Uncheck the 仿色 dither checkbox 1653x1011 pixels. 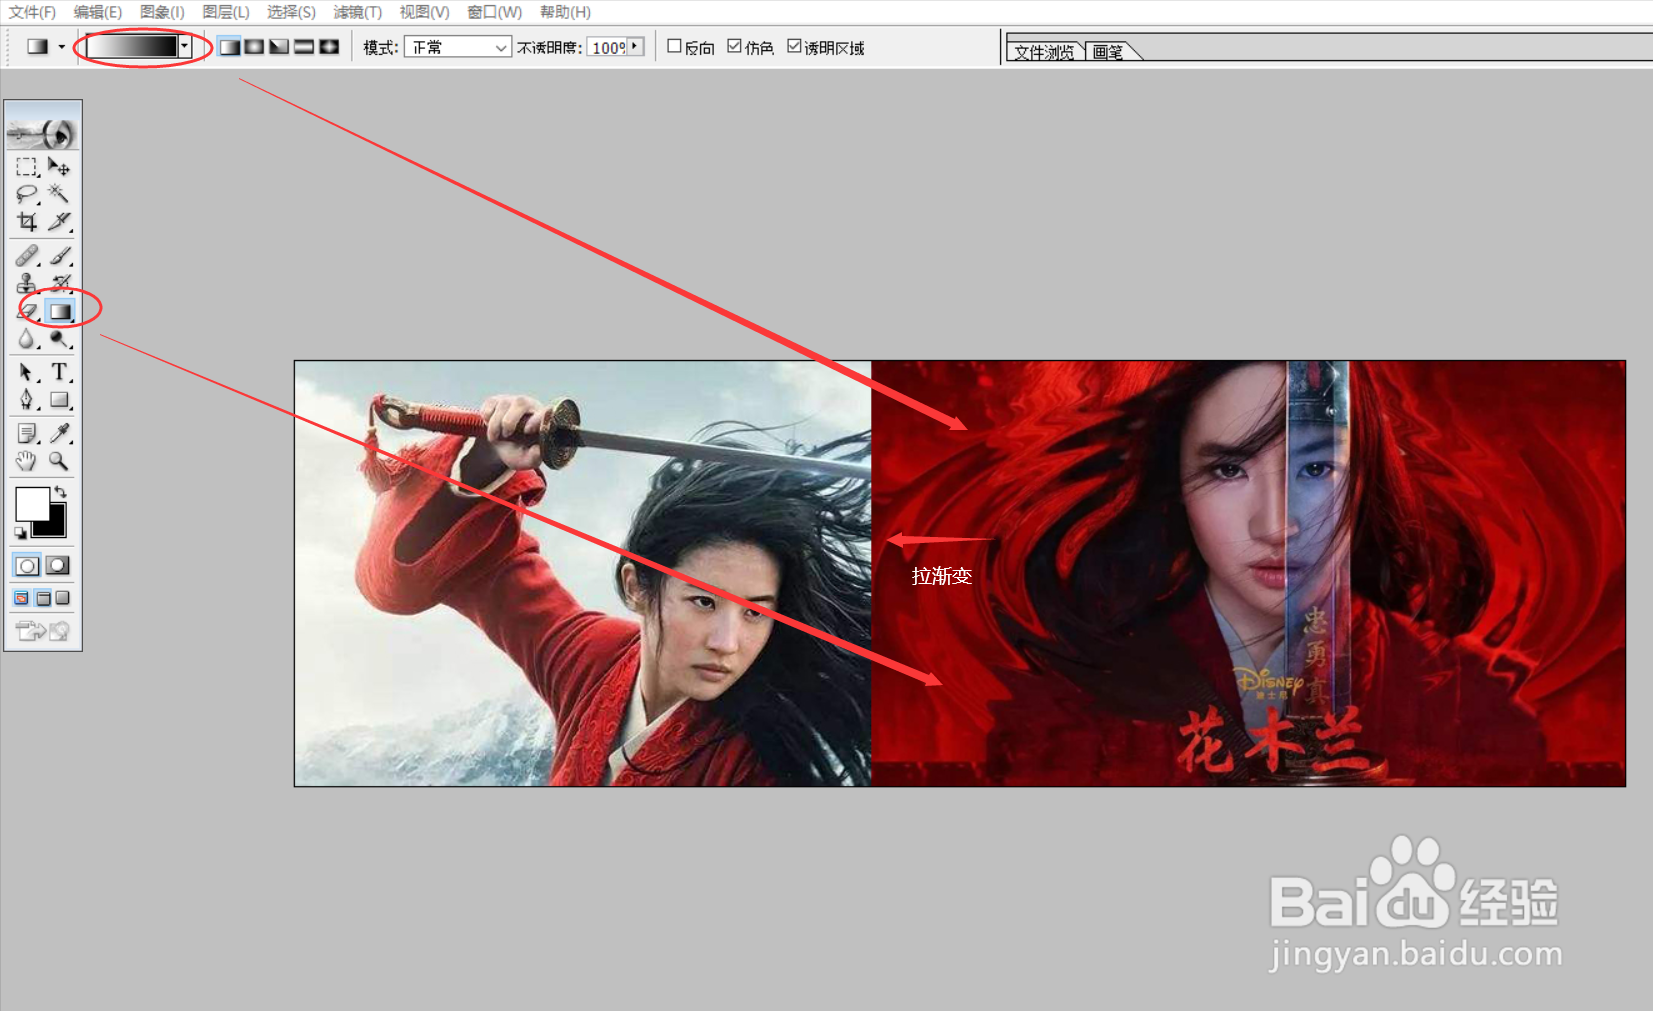[735, 46]
